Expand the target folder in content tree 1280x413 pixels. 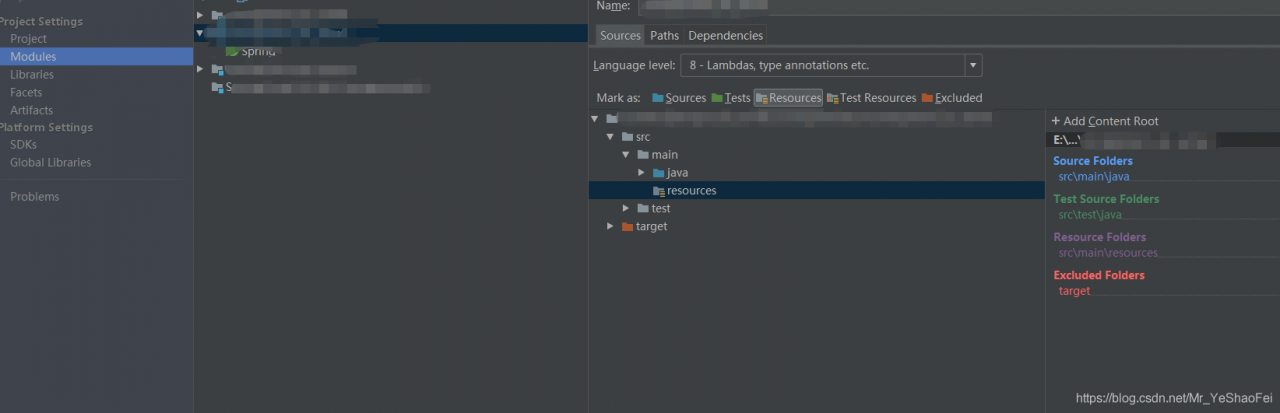coord(610,227)
